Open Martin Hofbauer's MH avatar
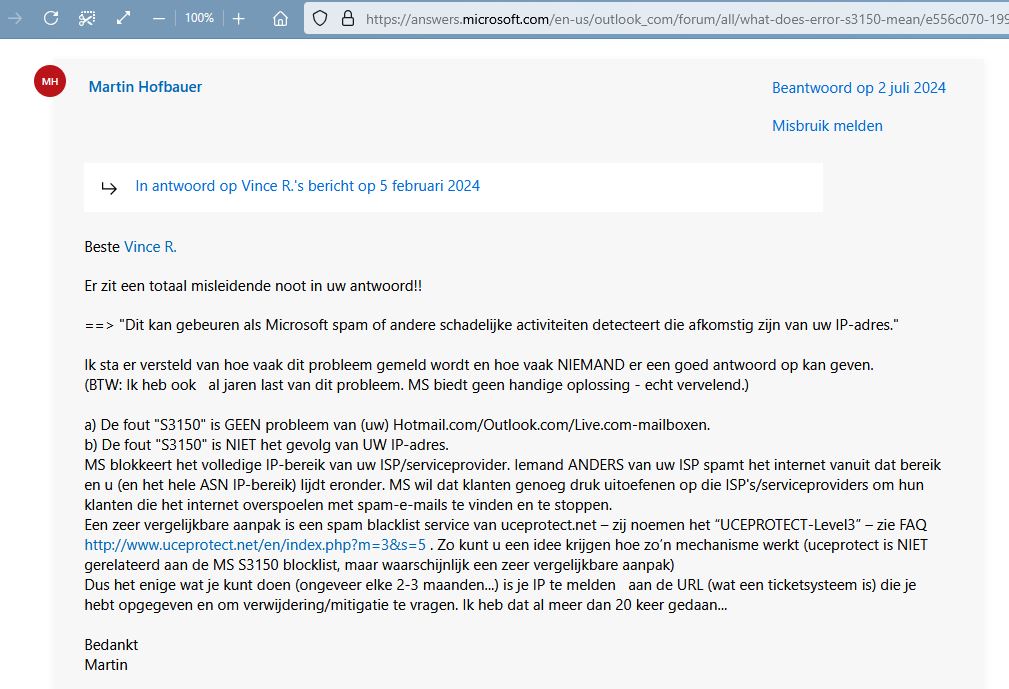 [x=50, y=81]
